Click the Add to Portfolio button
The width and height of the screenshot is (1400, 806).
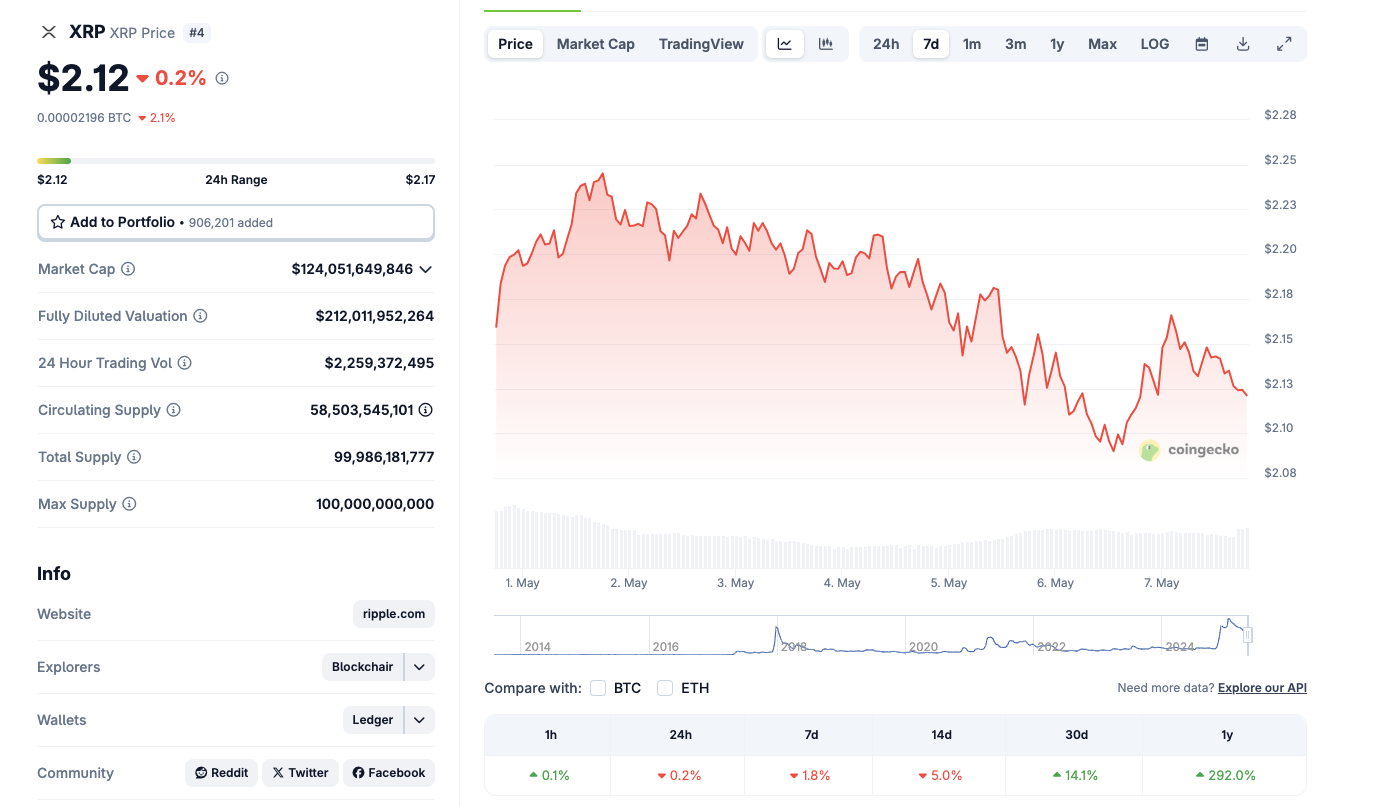point(236,223)
